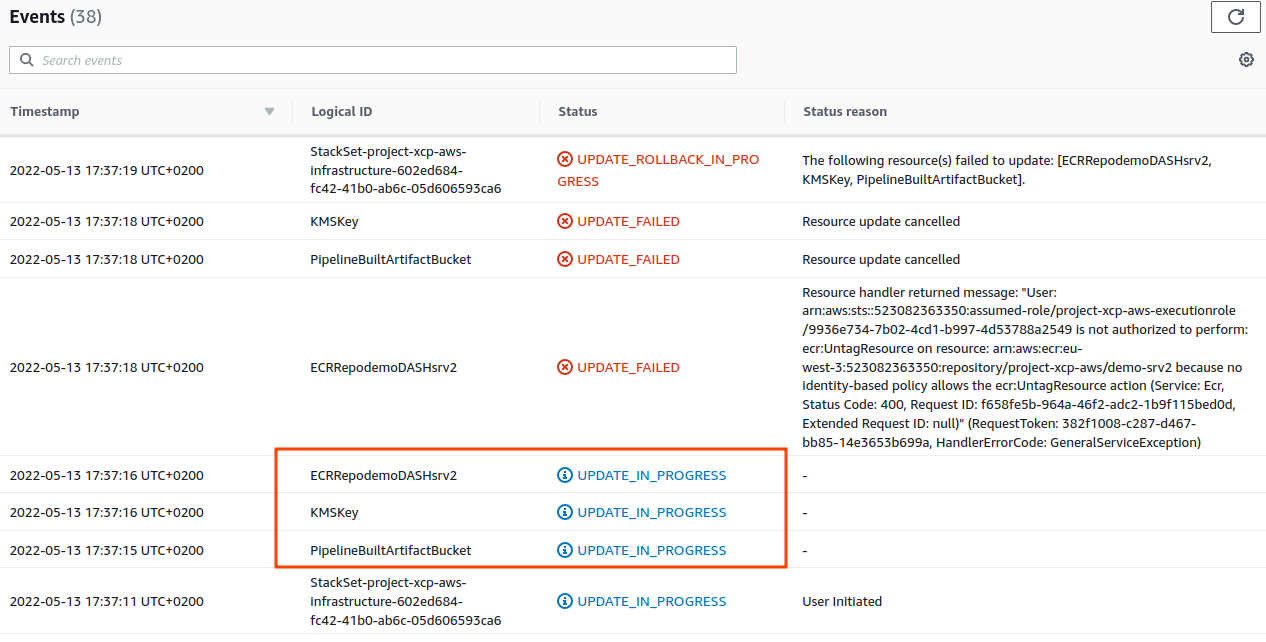Click info icon on KMSKey UPDATE_IN_PROGRESS
Viewport: 1266px width, 642px height.
565,512
